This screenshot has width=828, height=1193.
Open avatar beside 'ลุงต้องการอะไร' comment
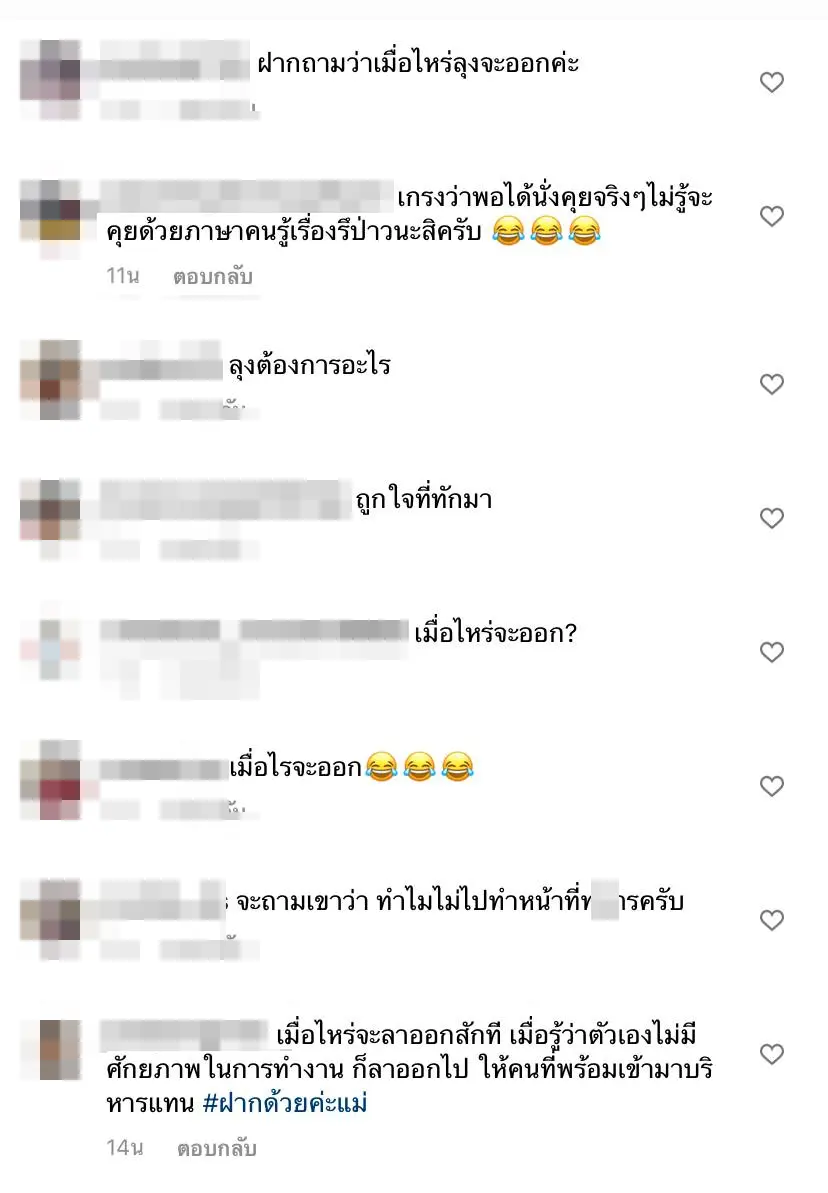pos(50,380)
